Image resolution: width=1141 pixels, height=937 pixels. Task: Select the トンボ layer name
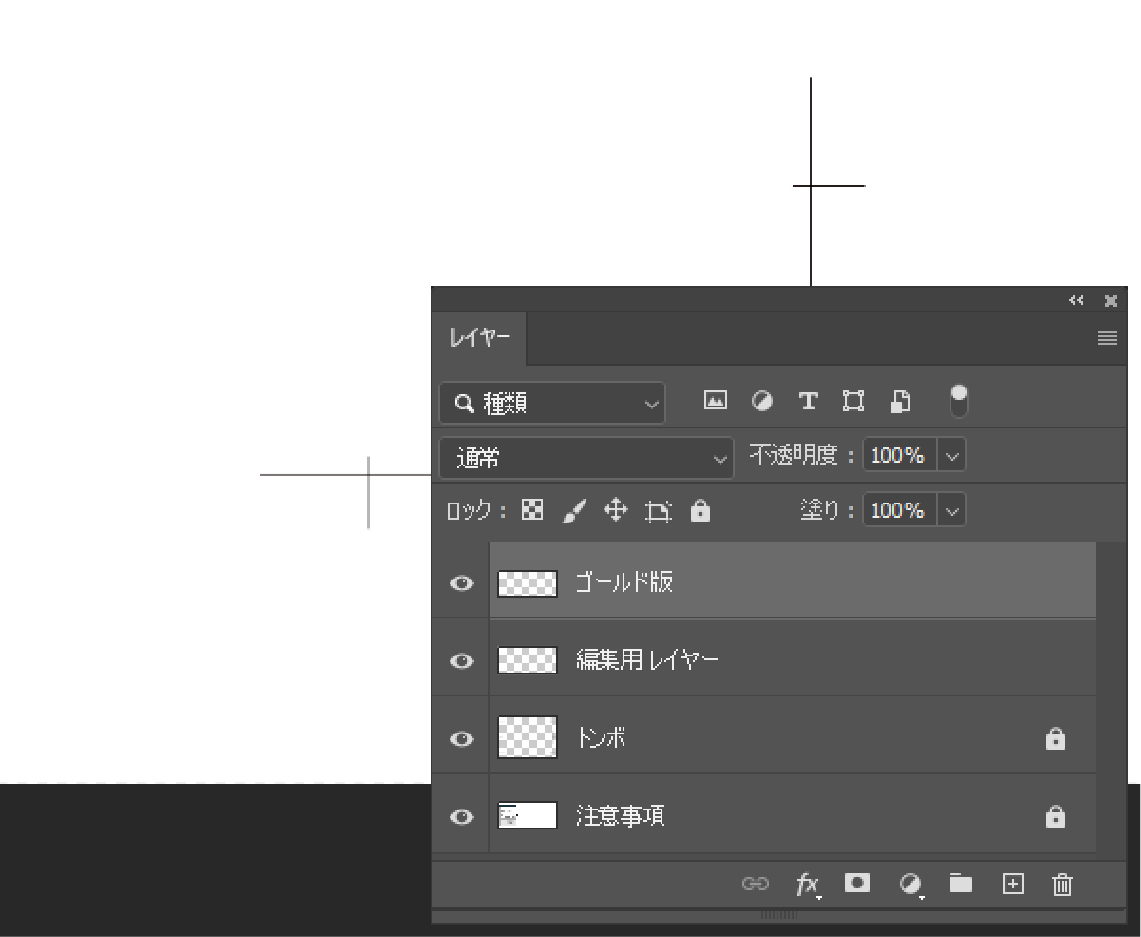[600, 738]
